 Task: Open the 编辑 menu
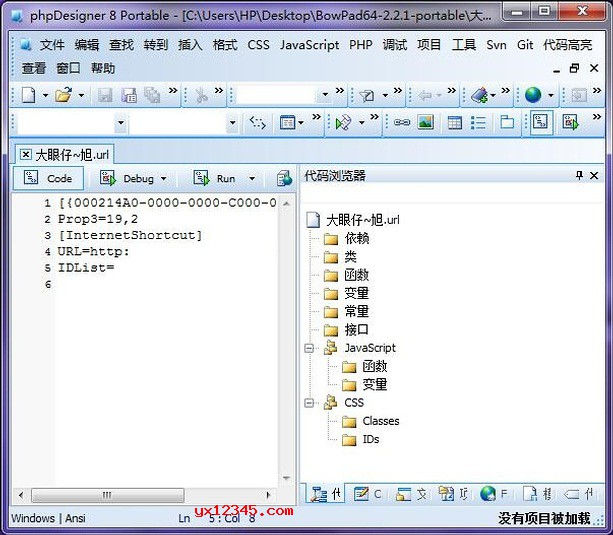tap(87, 45)
